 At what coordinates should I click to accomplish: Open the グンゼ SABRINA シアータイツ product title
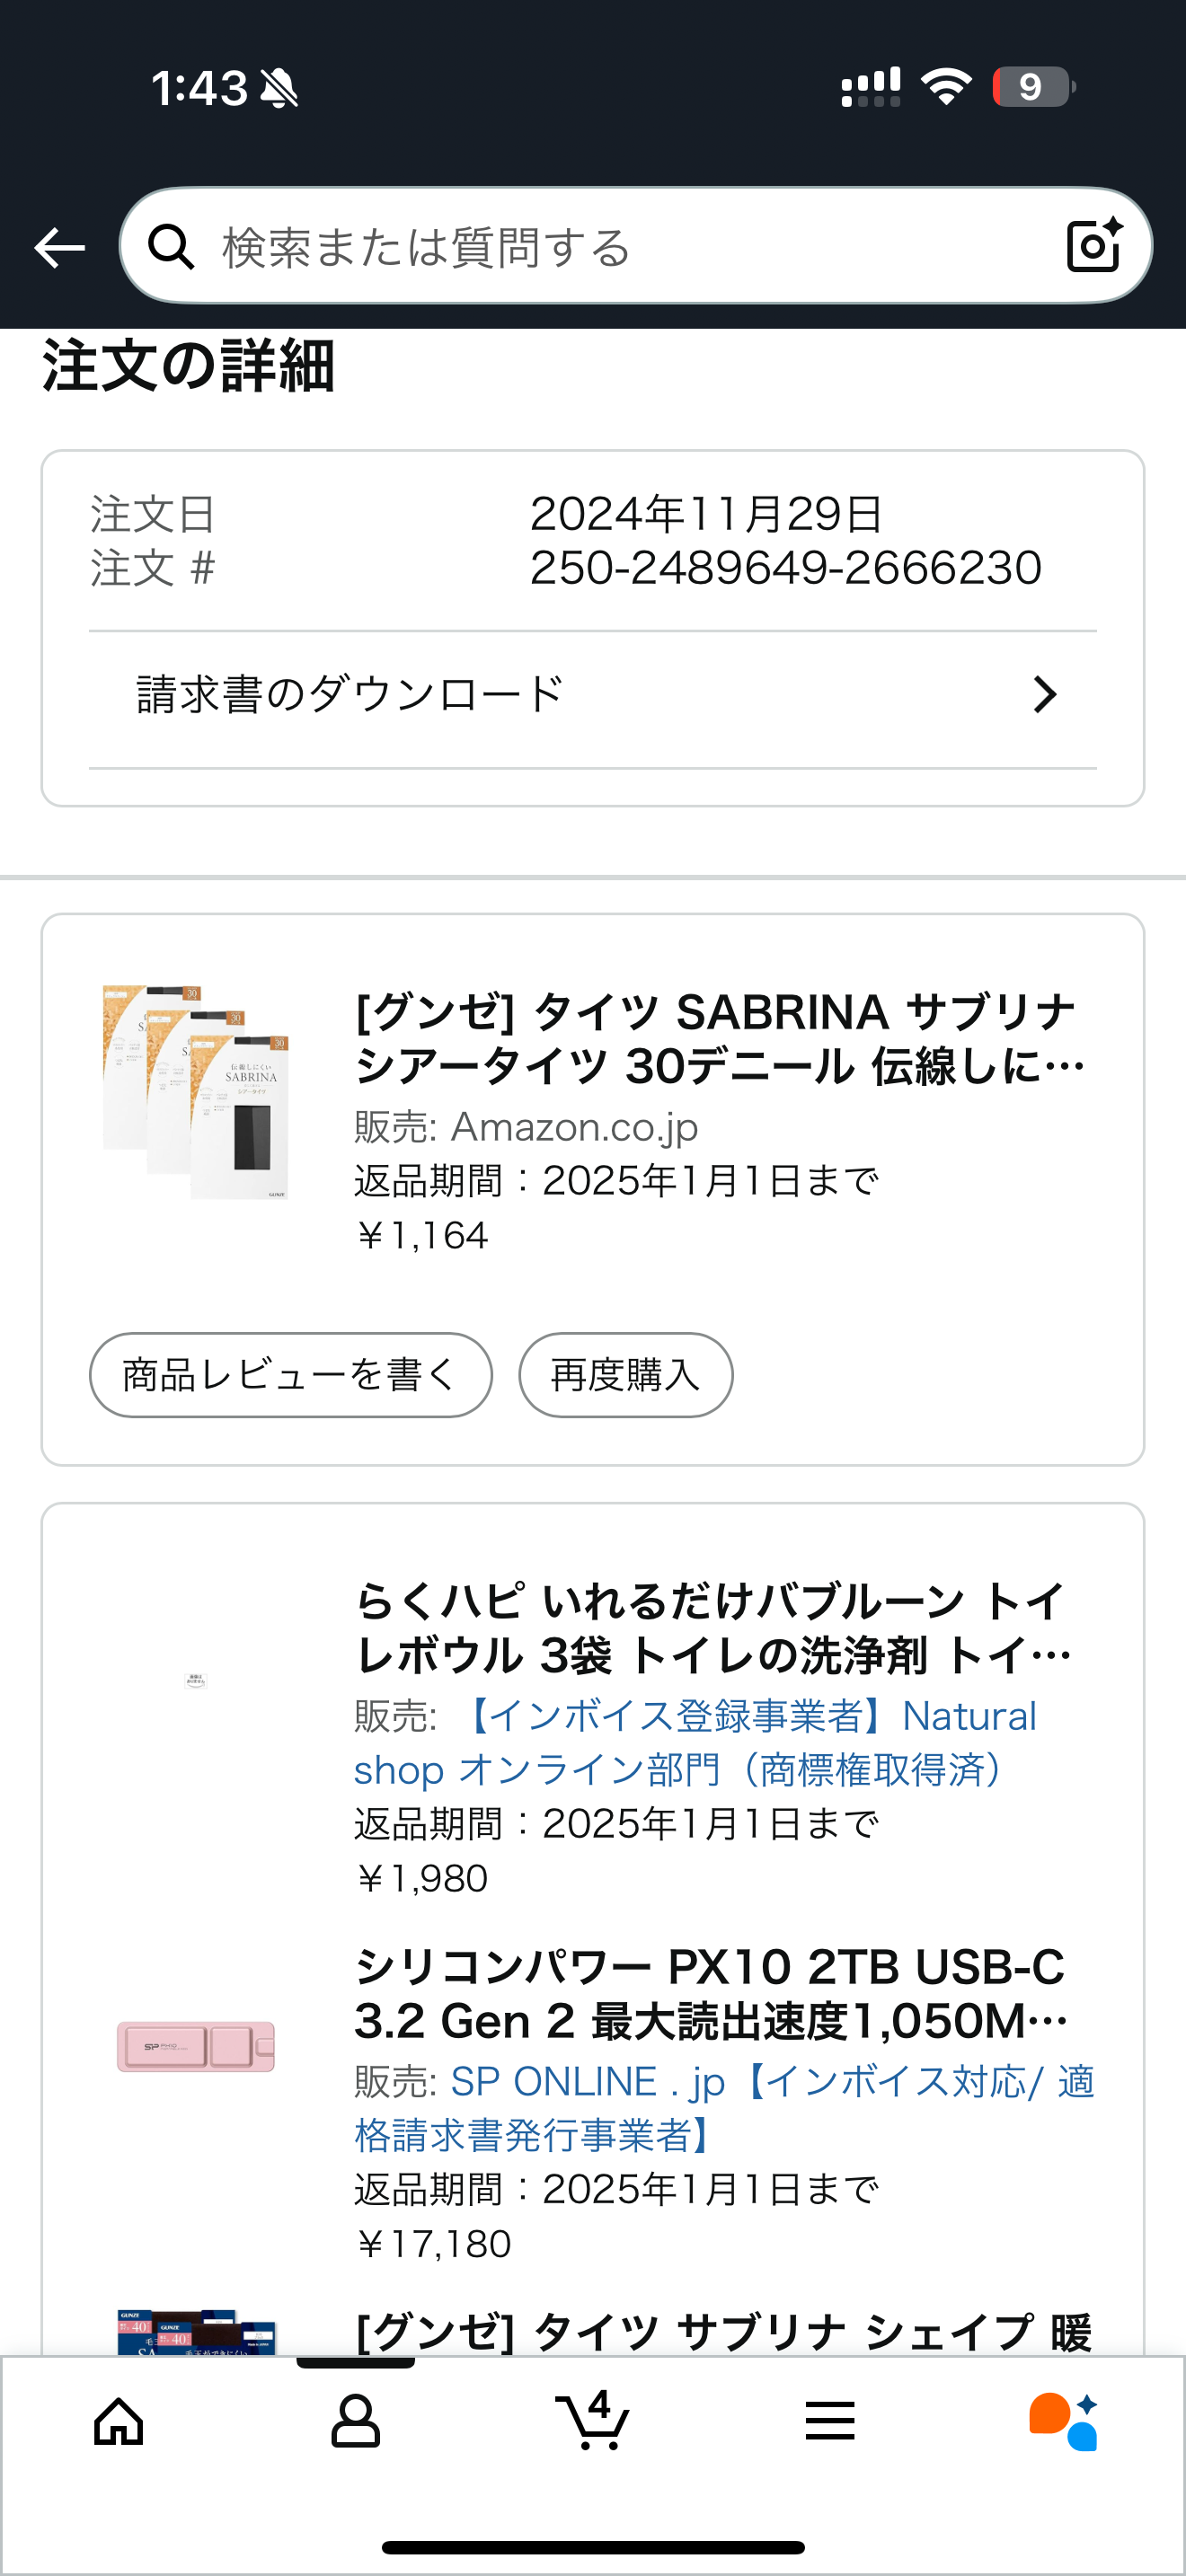pos(718,1039)
